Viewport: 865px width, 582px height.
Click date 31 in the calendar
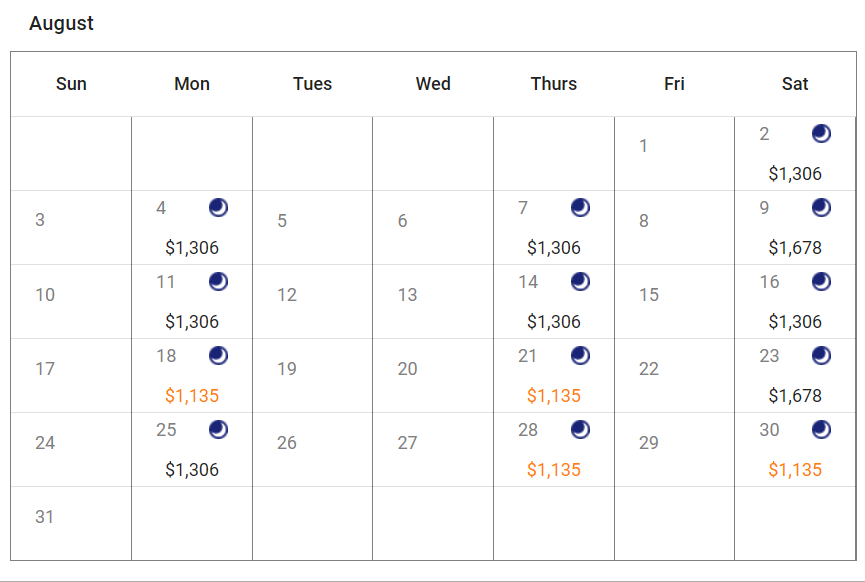click(x=45, y=517)
